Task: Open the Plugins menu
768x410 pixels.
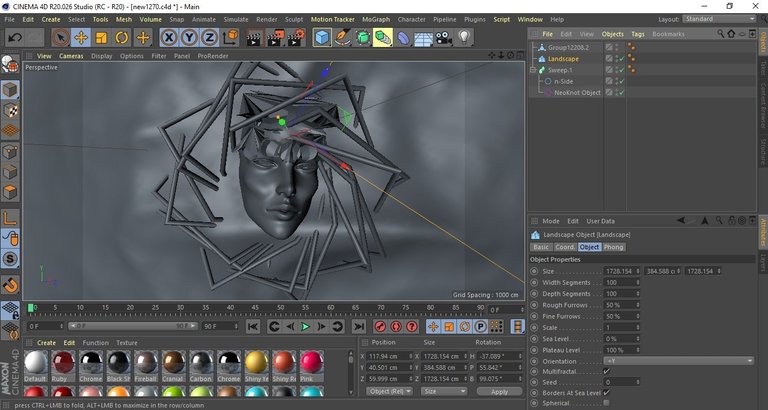Action: [475, 19]
